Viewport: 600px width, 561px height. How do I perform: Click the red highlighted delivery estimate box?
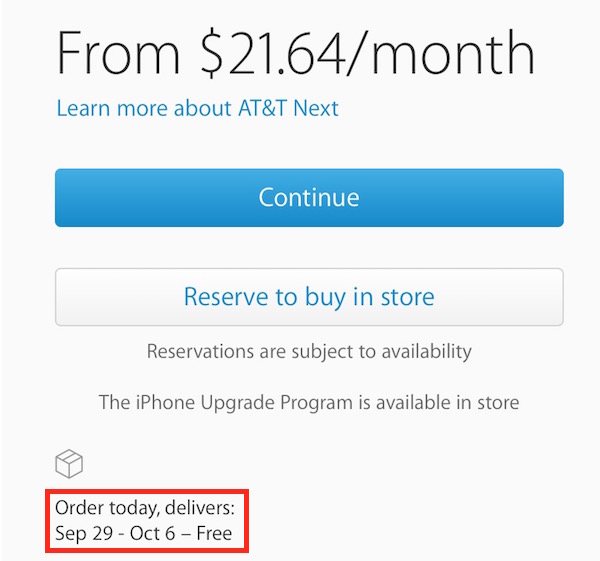click(x=147, y=521)
